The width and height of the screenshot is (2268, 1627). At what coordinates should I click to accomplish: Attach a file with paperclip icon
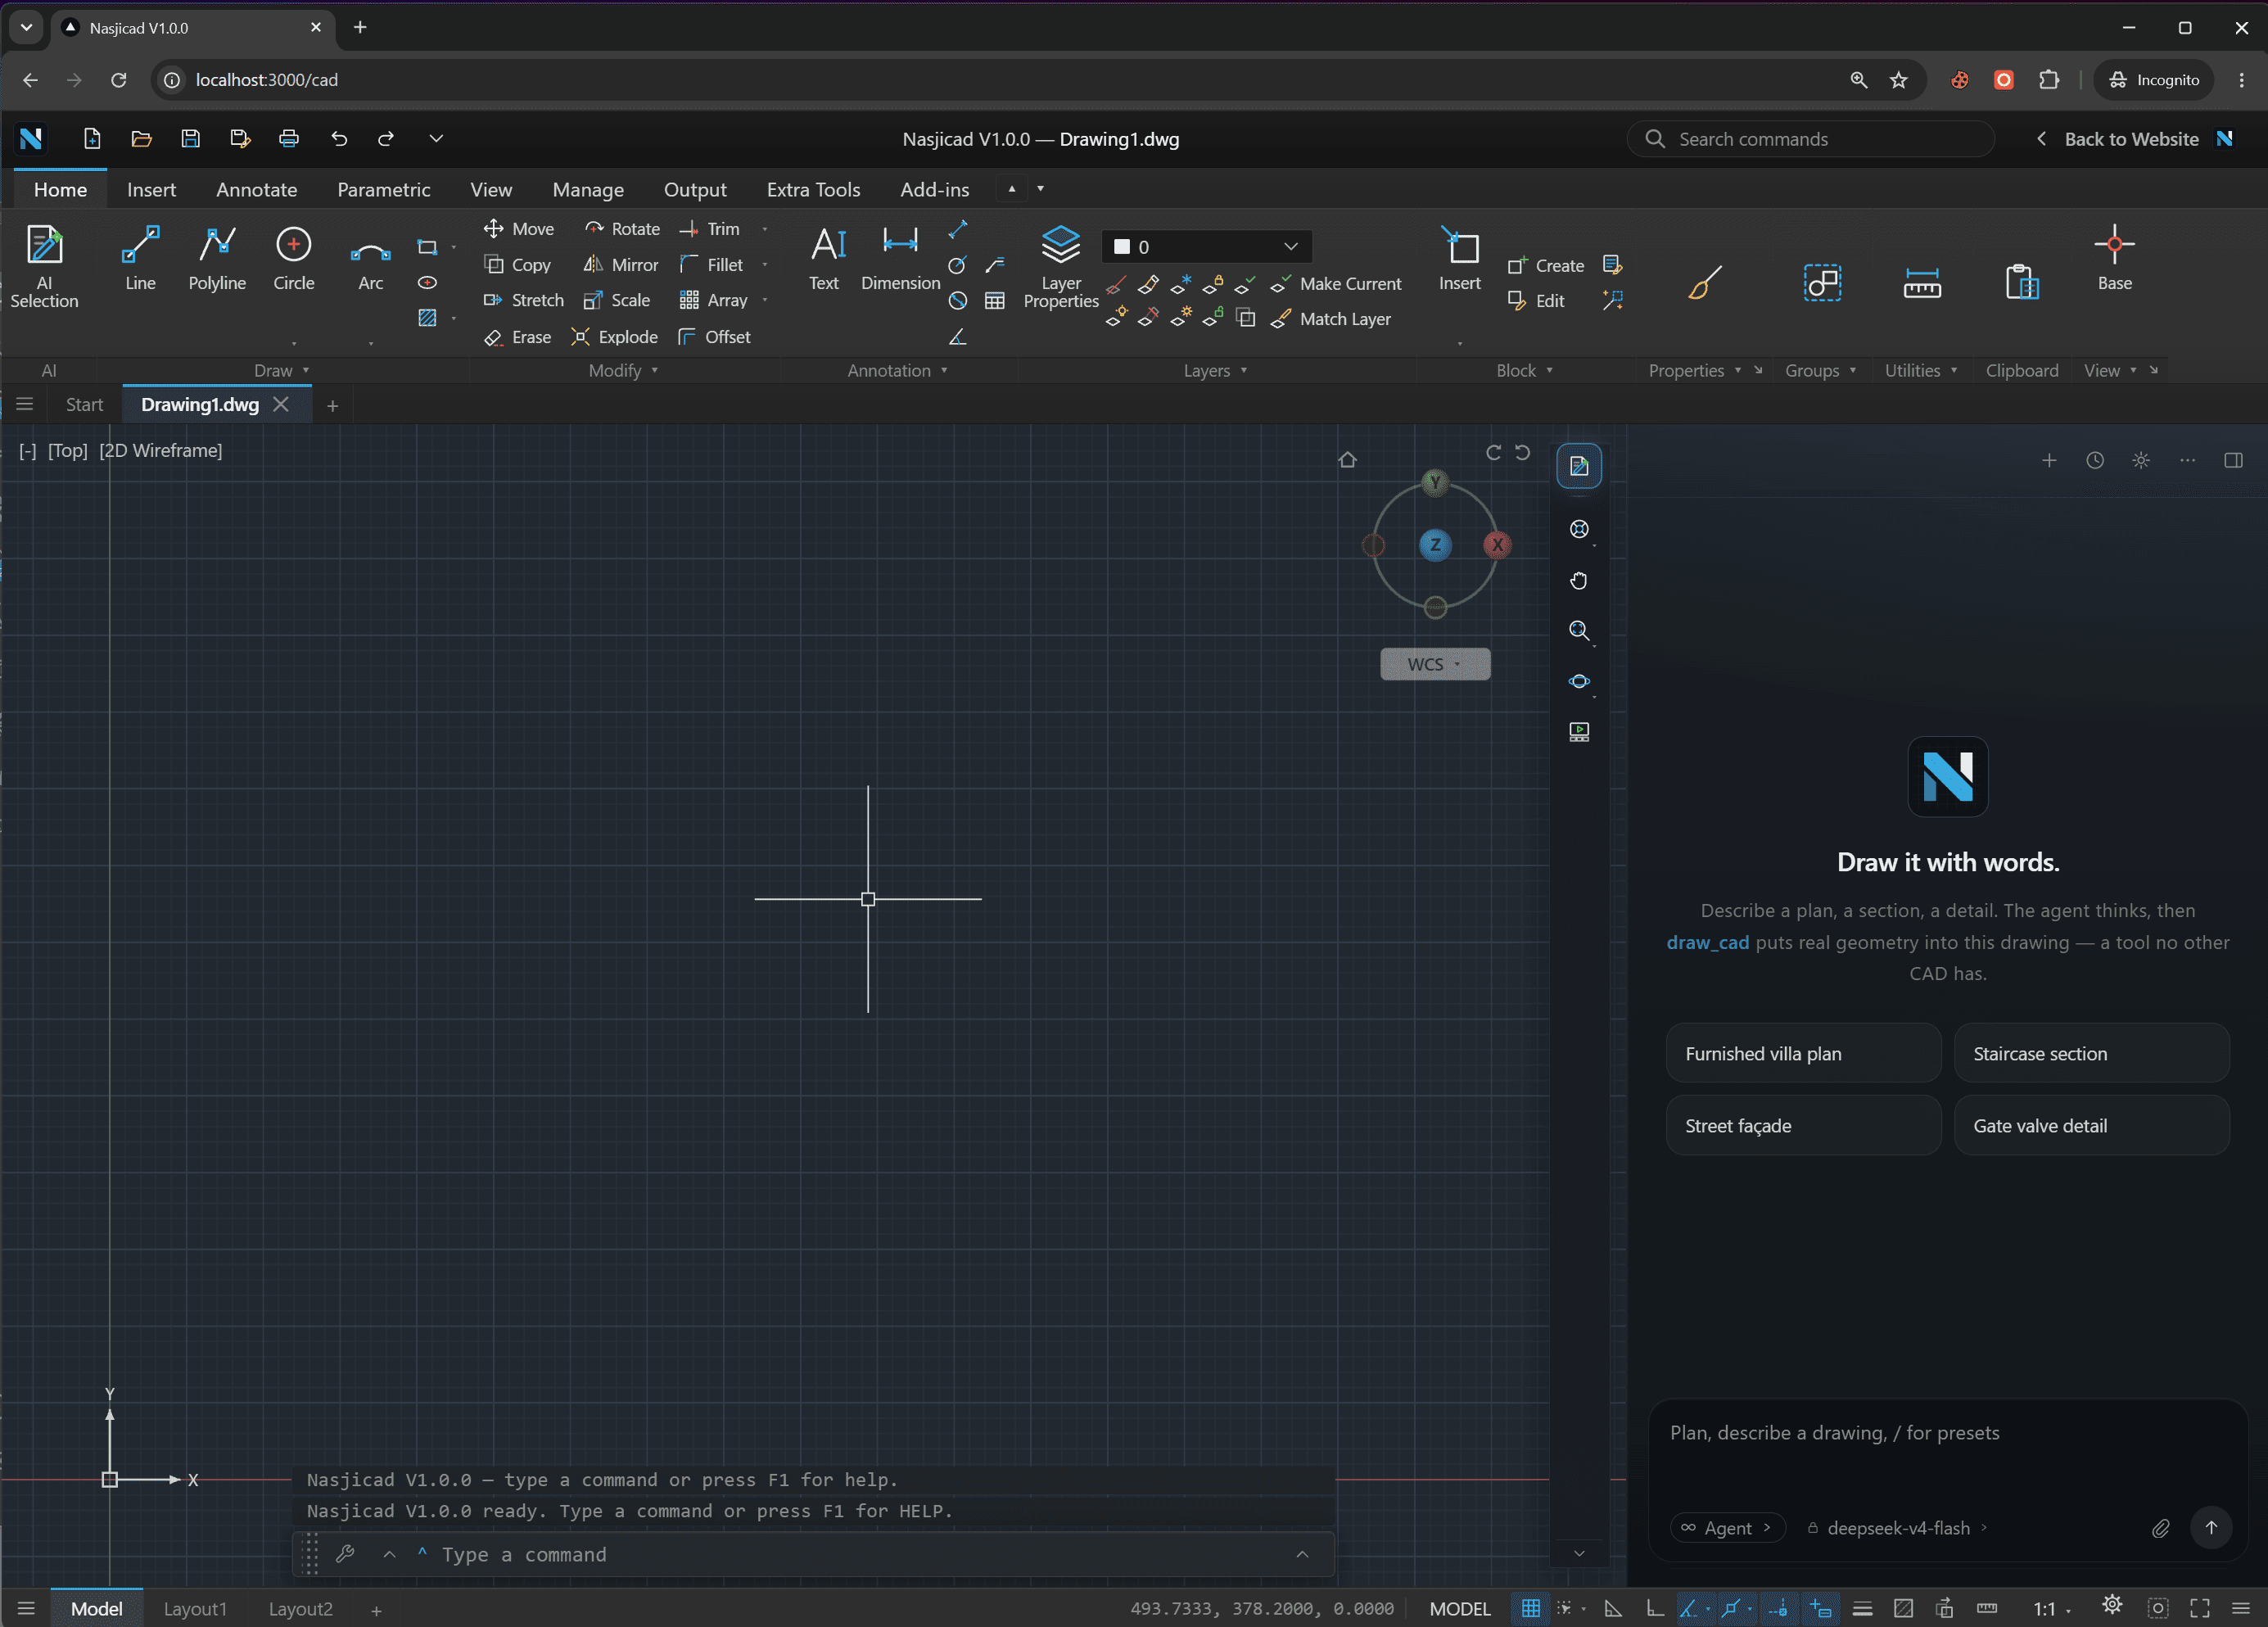(x=2160, y=1528)
